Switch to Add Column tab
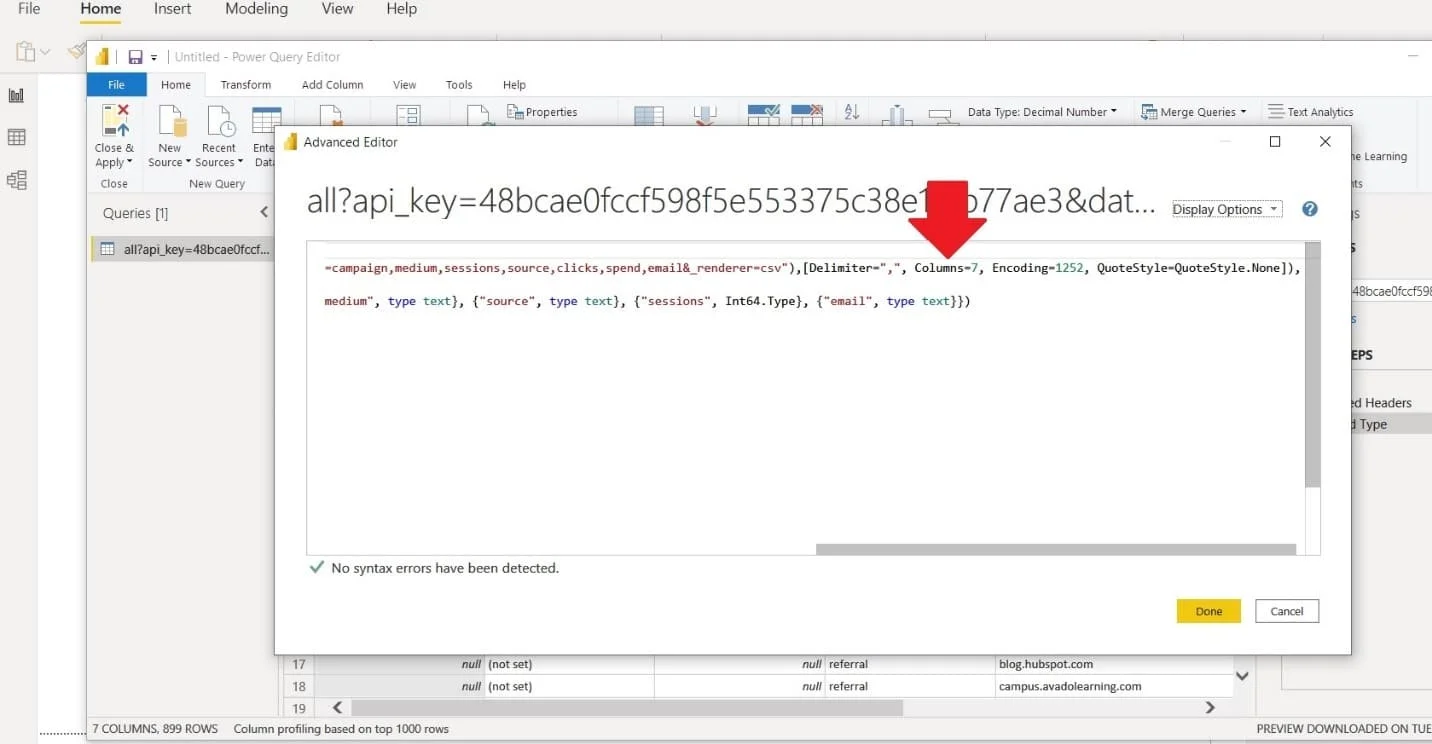This screenshot has width=1432, height=744. click(333, 85)
